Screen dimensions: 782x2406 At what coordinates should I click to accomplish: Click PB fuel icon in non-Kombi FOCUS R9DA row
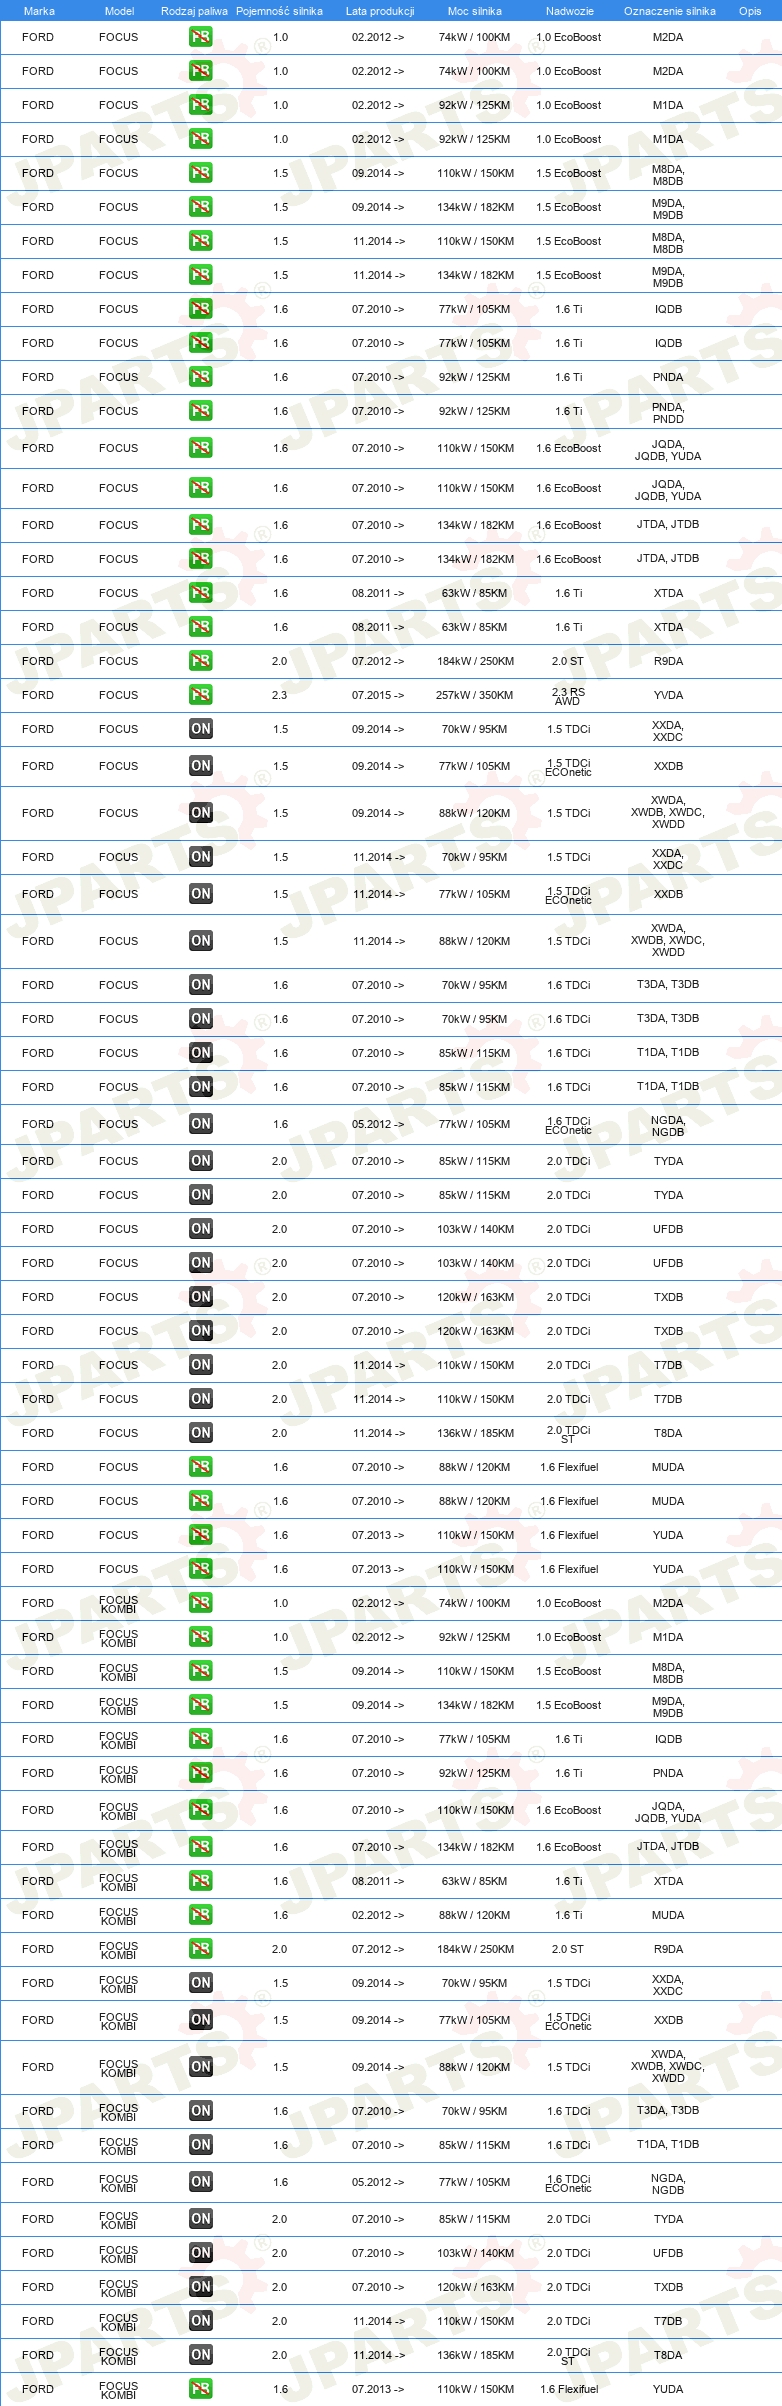coord(200,661)
